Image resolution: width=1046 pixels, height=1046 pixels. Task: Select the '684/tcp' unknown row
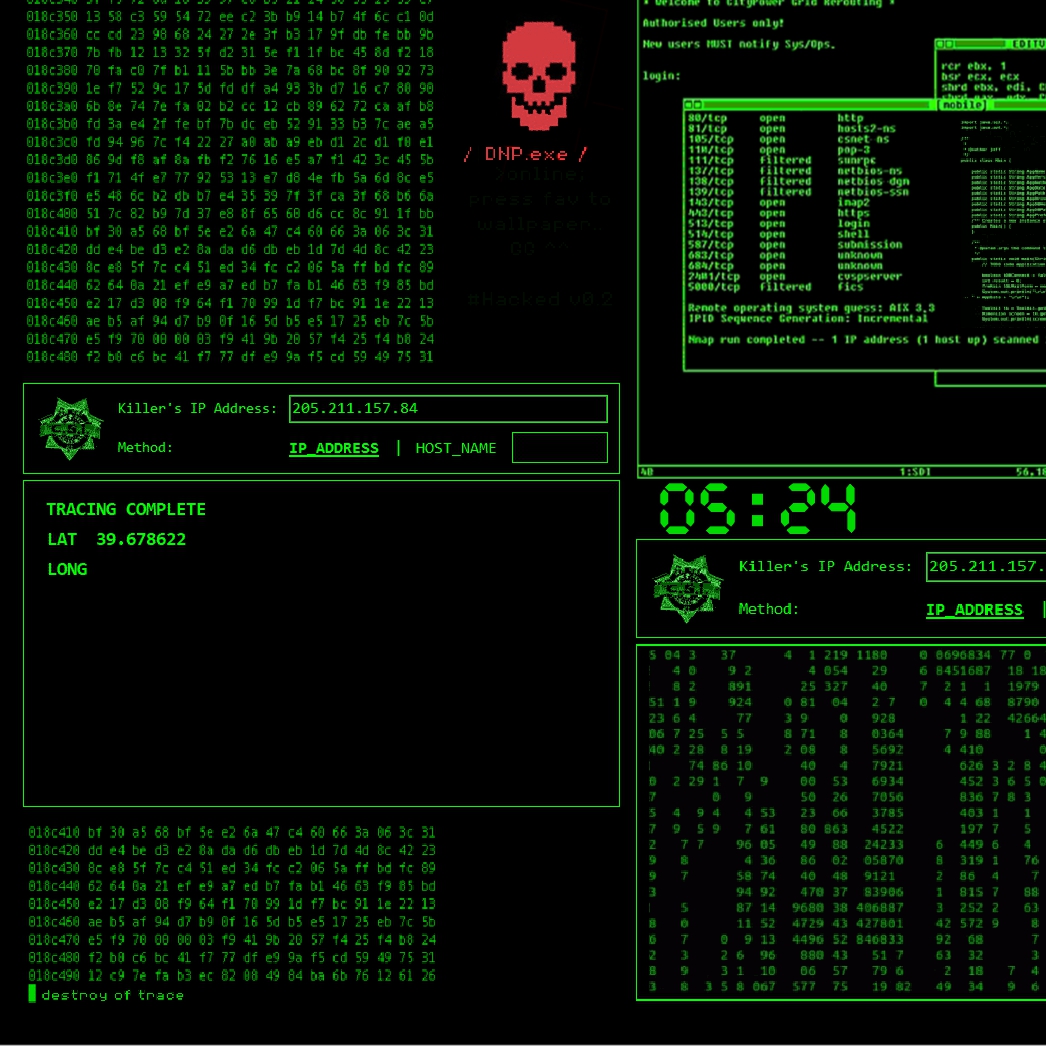pos(785,266)
